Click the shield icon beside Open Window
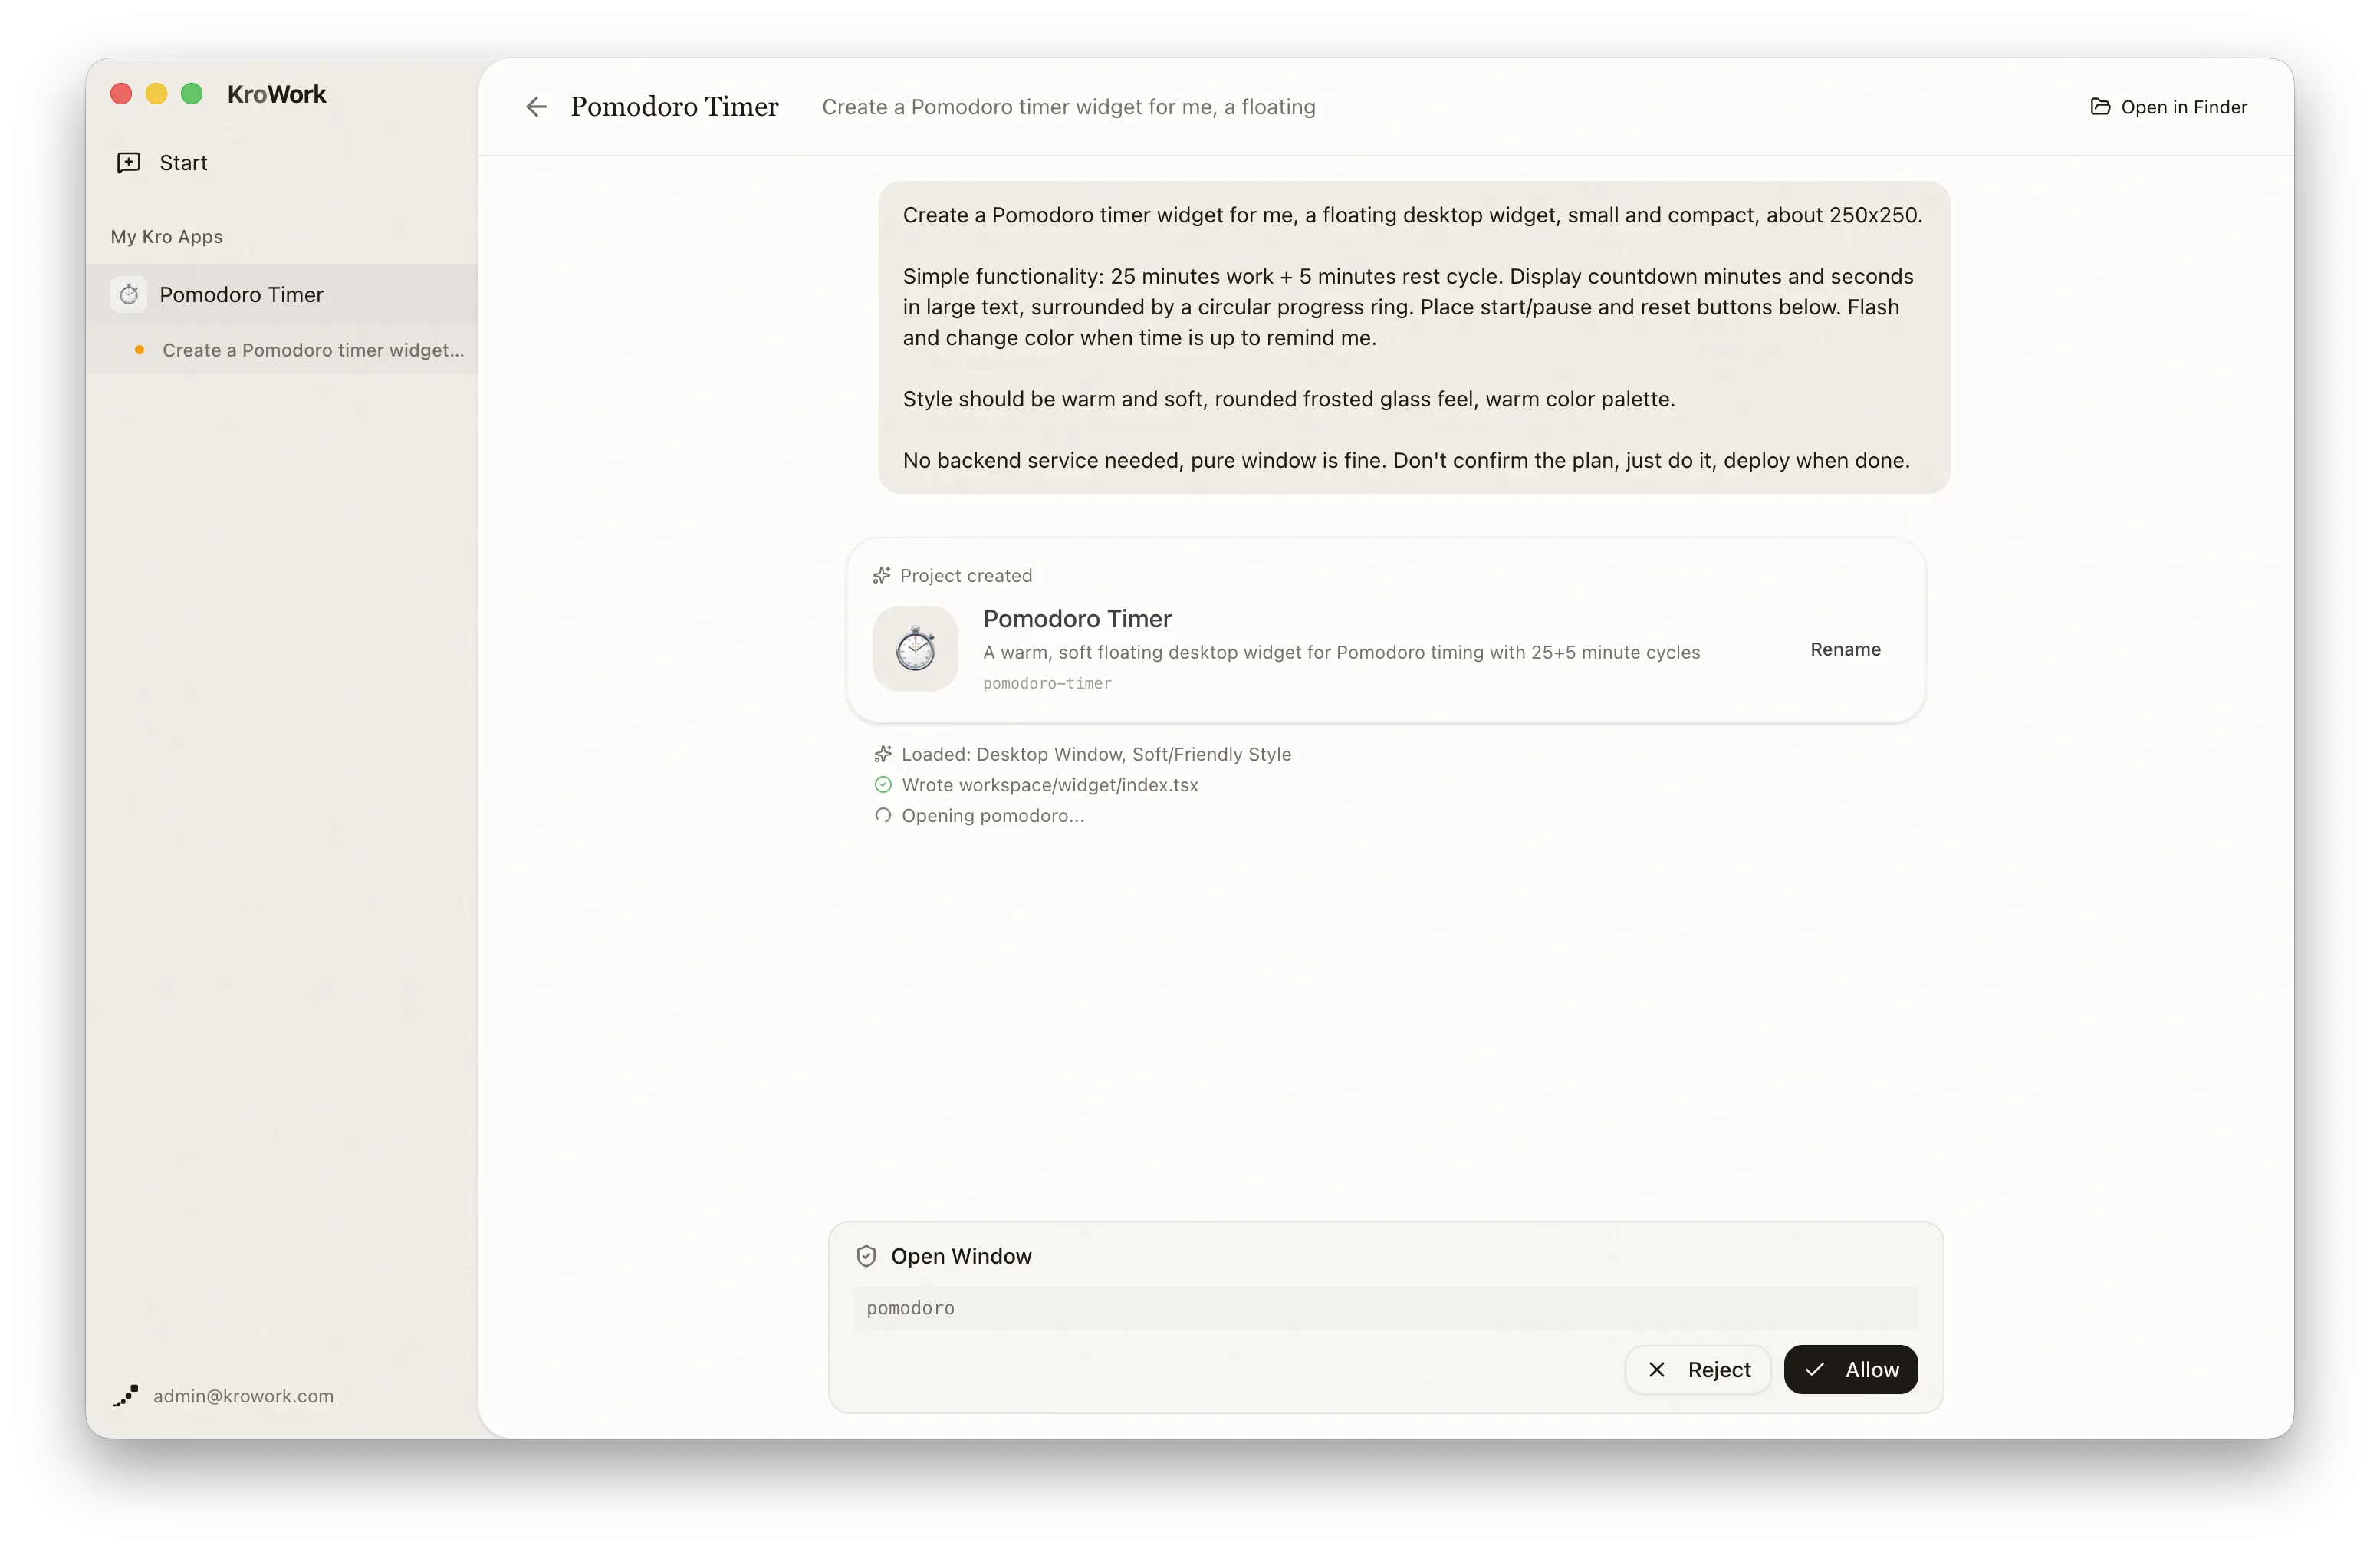Viewport: 2380px width, 1552px height. (866, 1256)
